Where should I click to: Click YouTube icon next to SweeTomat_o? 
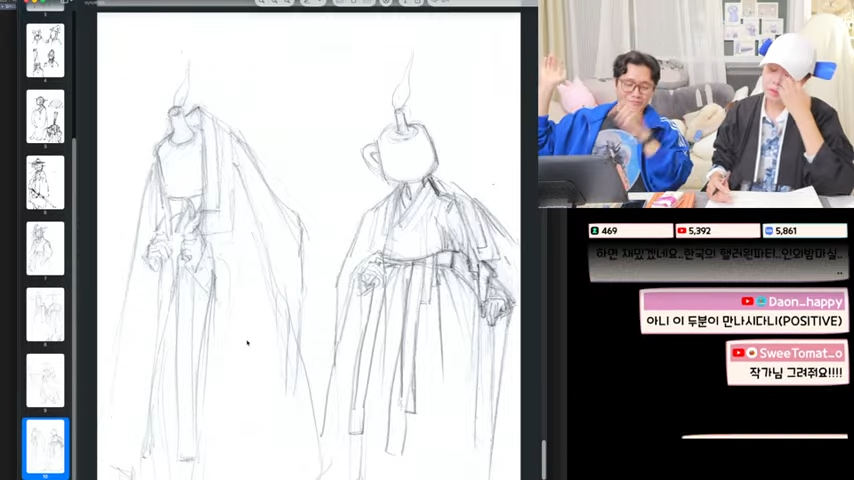pos(738,353)
